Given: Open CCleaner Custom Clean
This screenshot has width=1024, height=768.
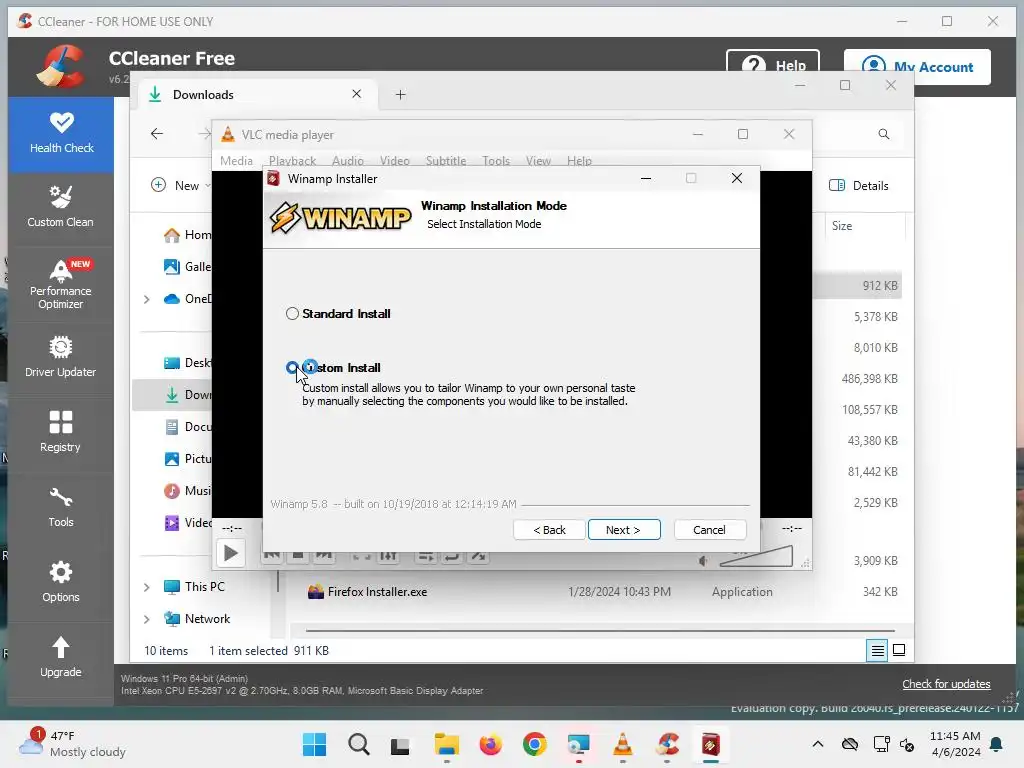Looking at the screenshot, I should tap(61, 208).
